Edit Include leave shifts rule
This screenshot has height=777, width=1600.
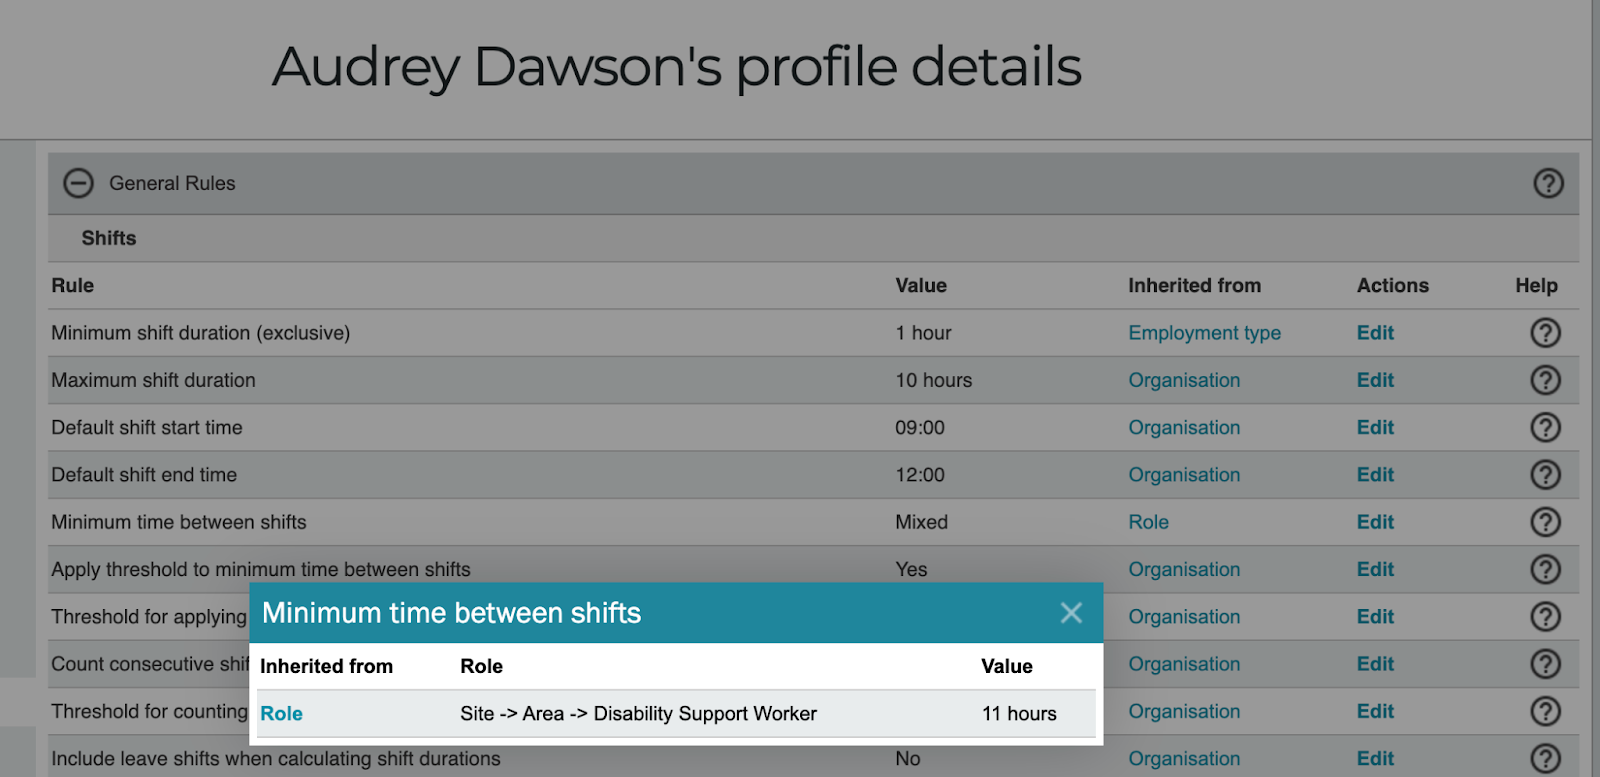coord(1375,759)
